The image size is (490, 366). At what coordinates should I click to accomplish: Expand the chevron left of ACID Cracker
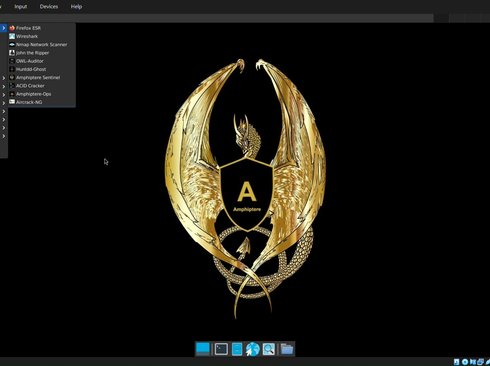pos(4,86)
